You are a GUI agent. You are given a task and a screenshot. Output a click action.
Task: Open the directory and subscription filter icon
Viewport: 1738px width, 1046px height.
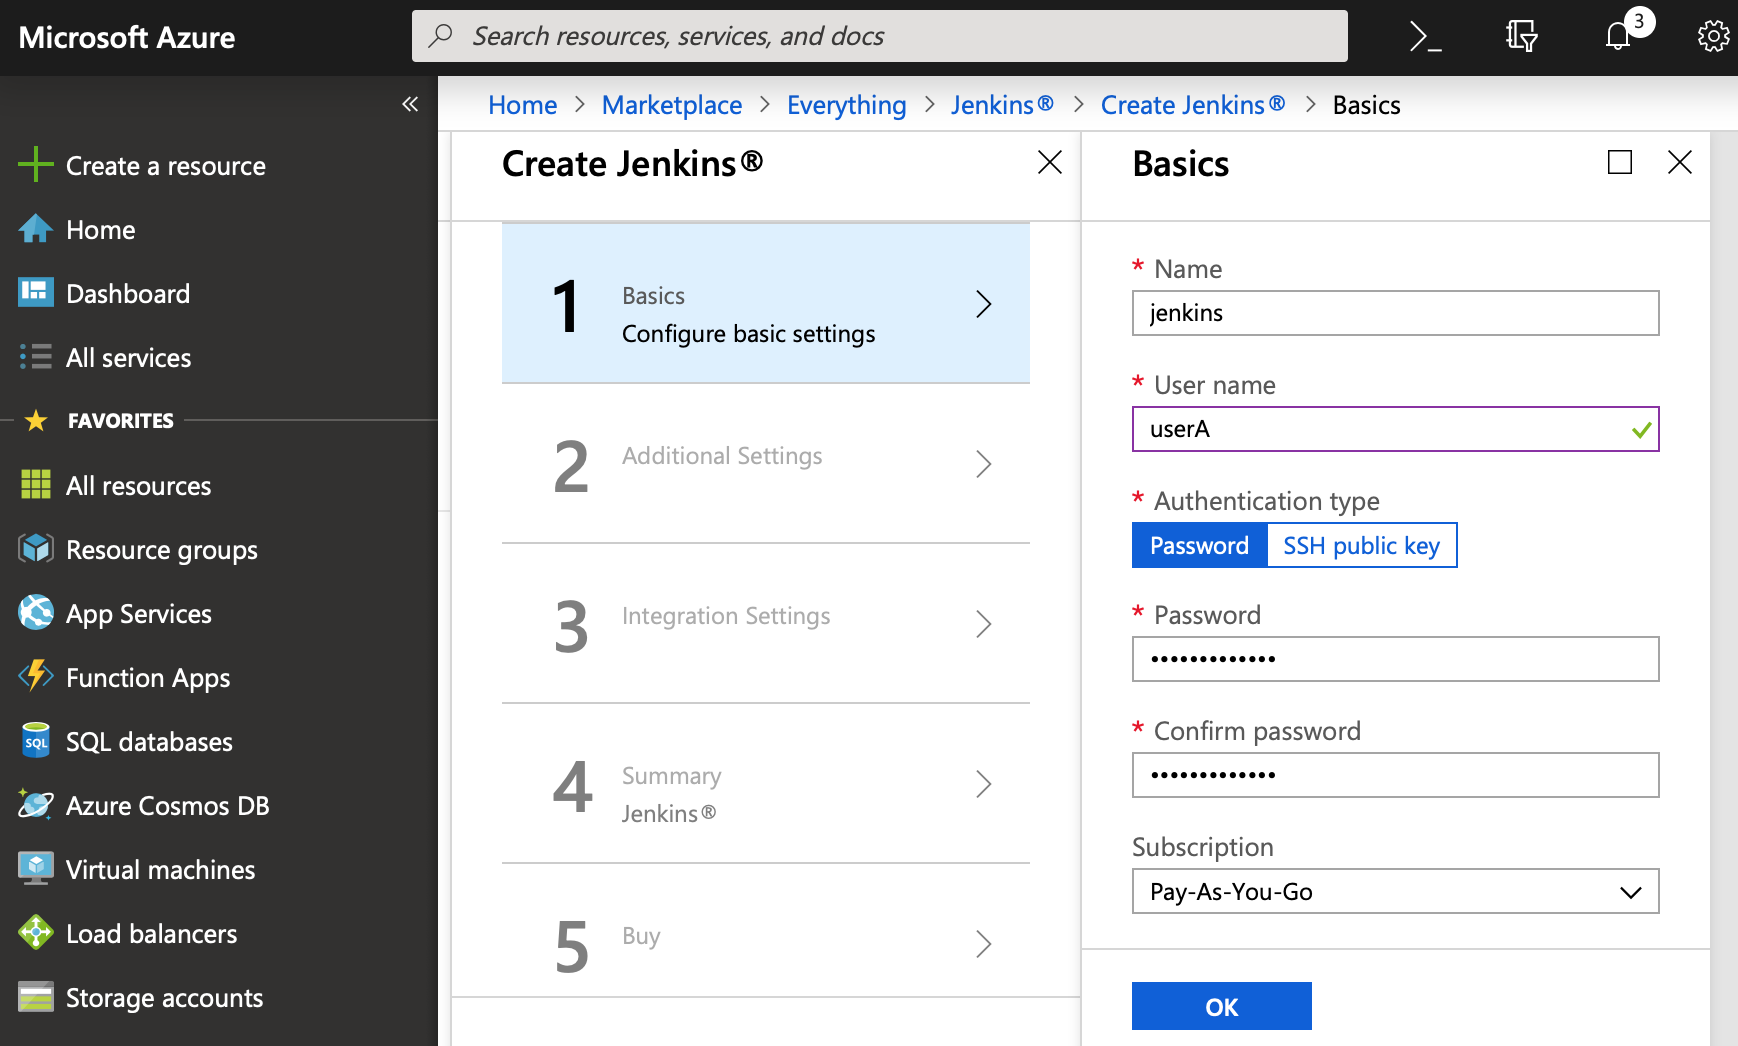(x=1521, y=37)
